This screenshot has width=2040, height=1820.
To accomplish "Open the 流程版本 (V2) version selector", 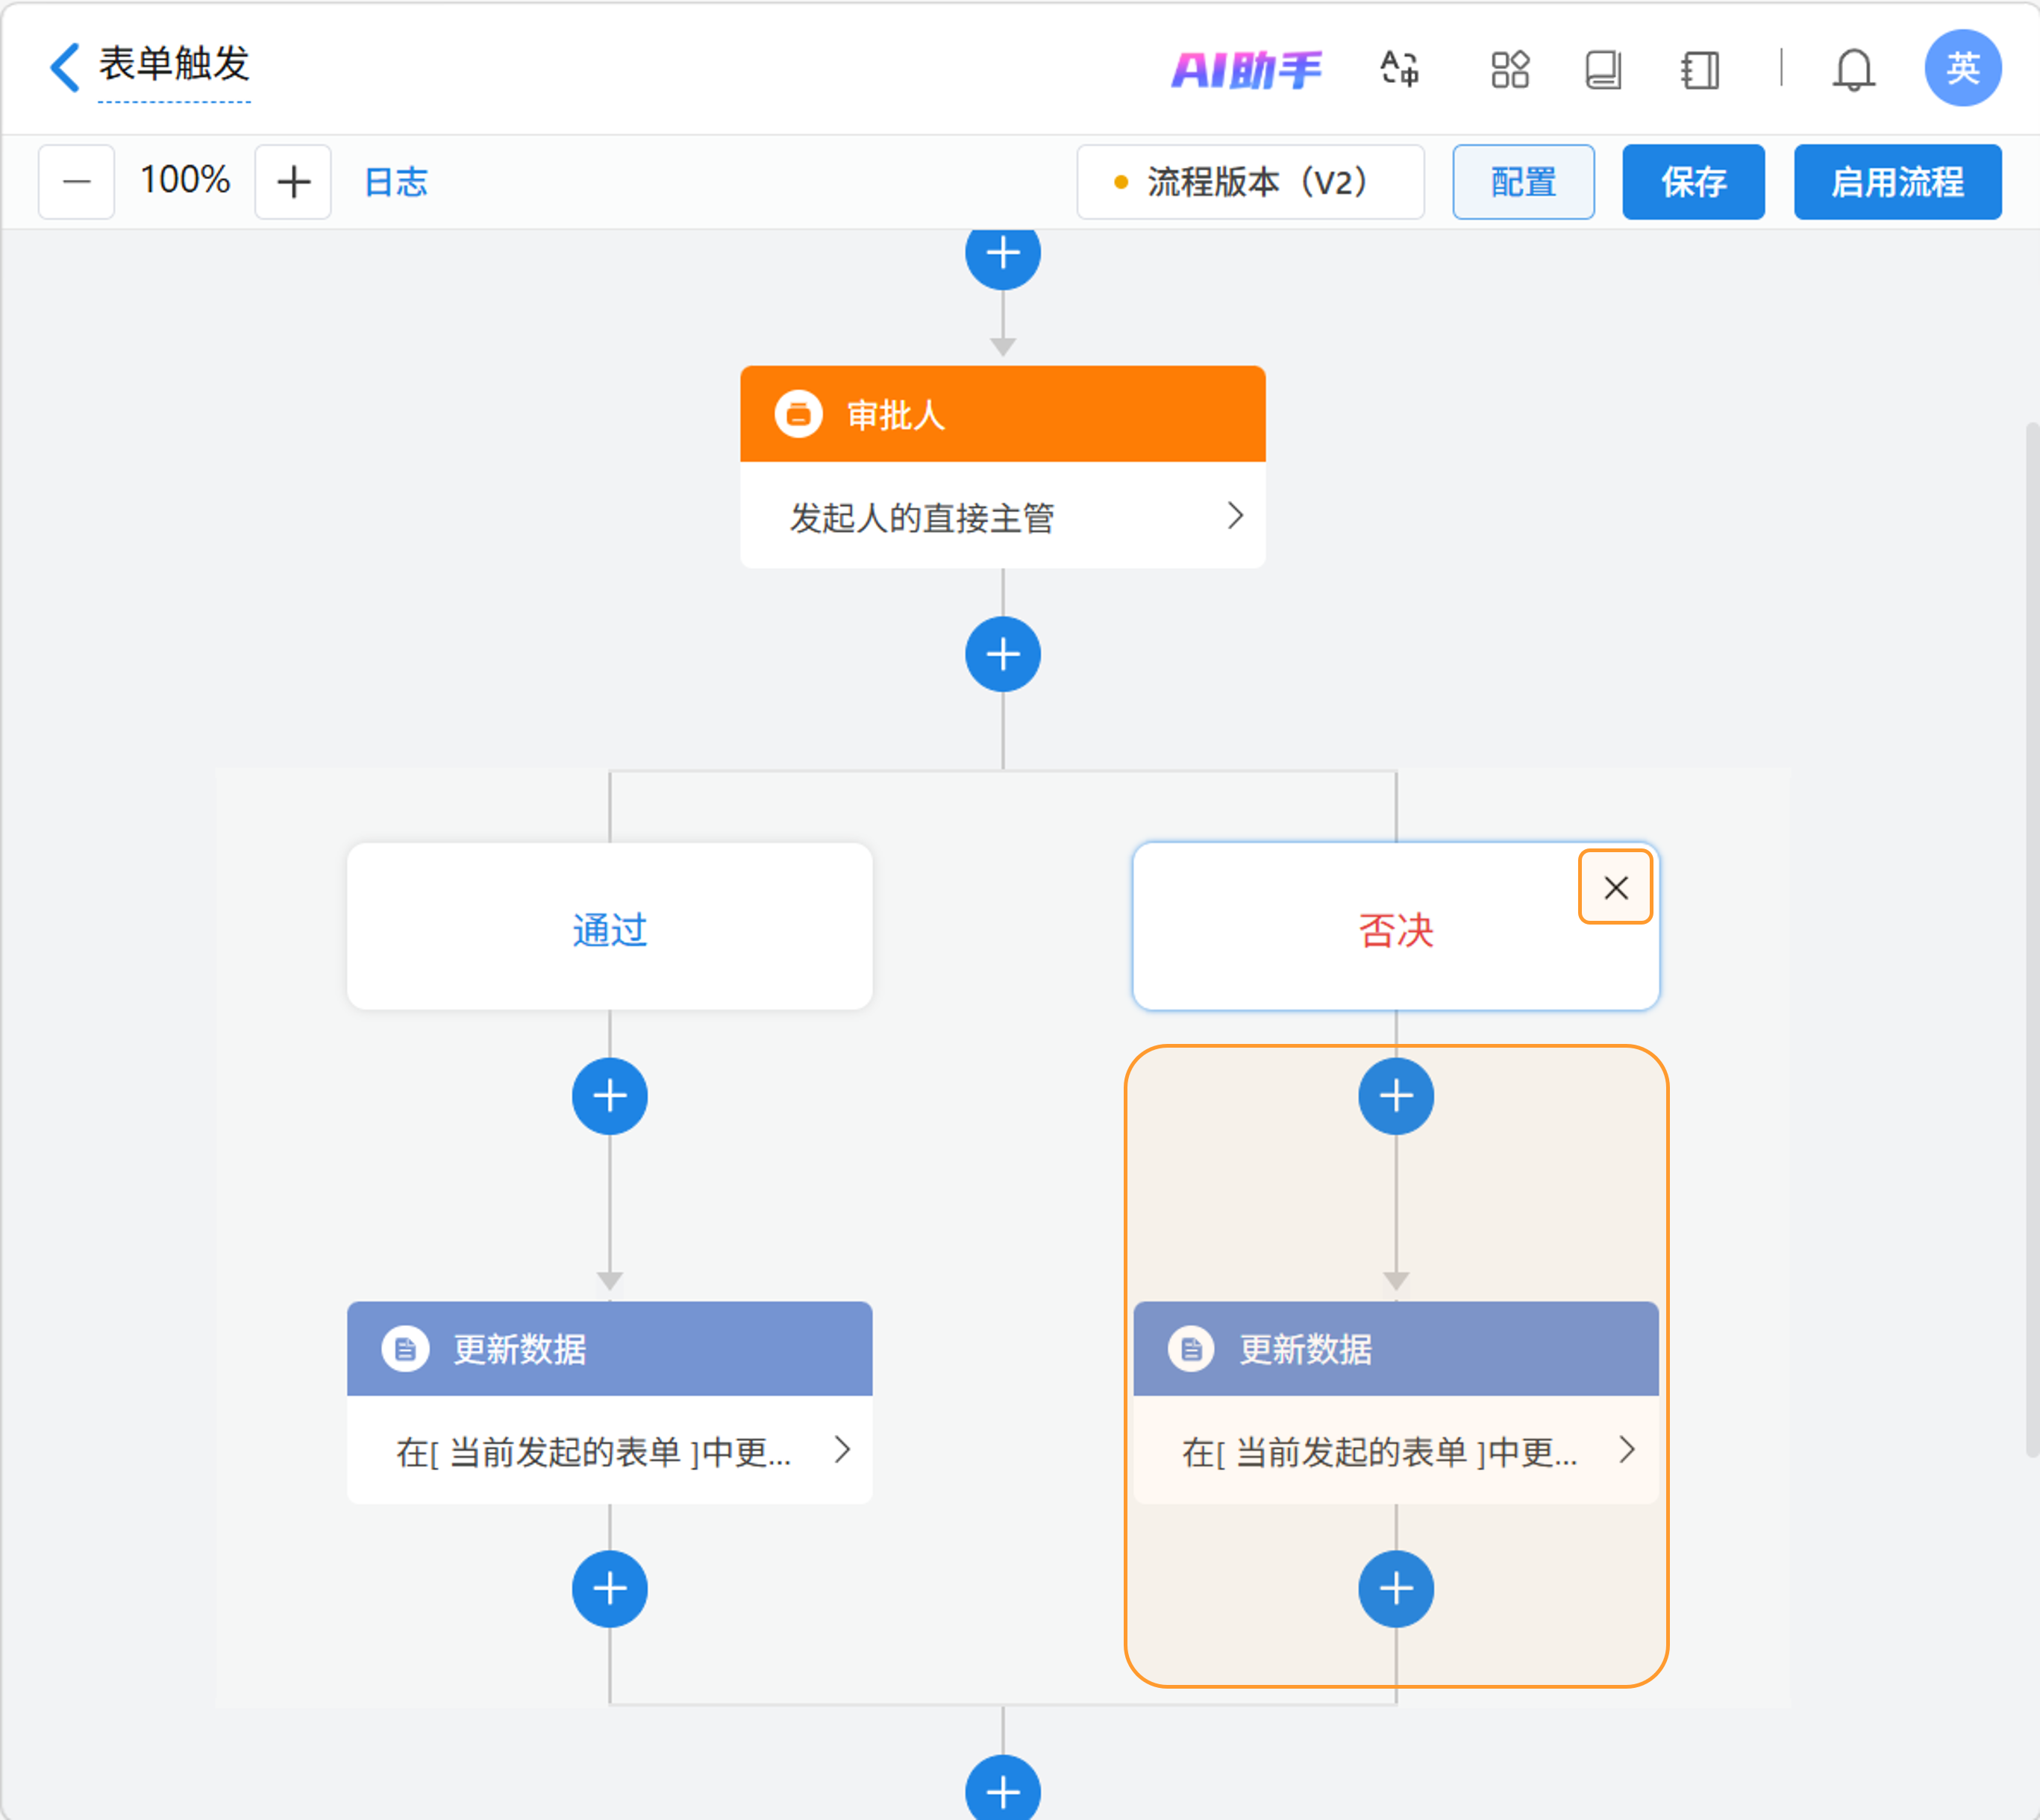I will pyautogui.click(x=1250, y=182).
